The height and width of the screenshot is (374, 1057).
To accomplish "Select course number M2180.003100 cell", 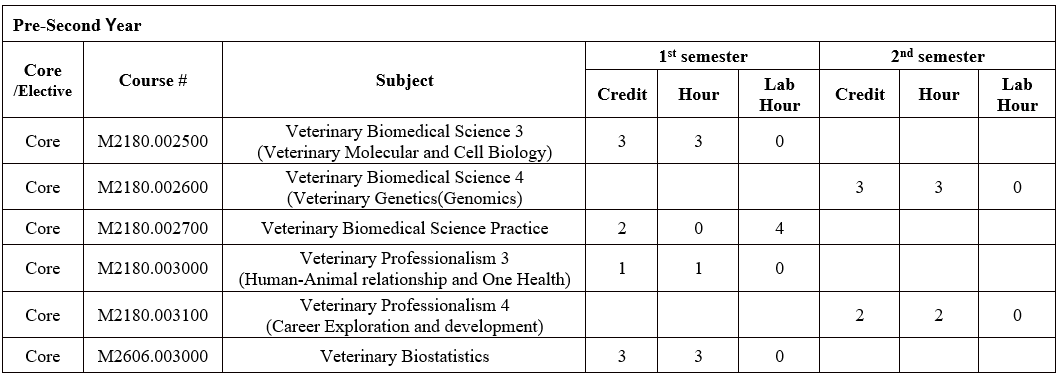I will [153, 315].
